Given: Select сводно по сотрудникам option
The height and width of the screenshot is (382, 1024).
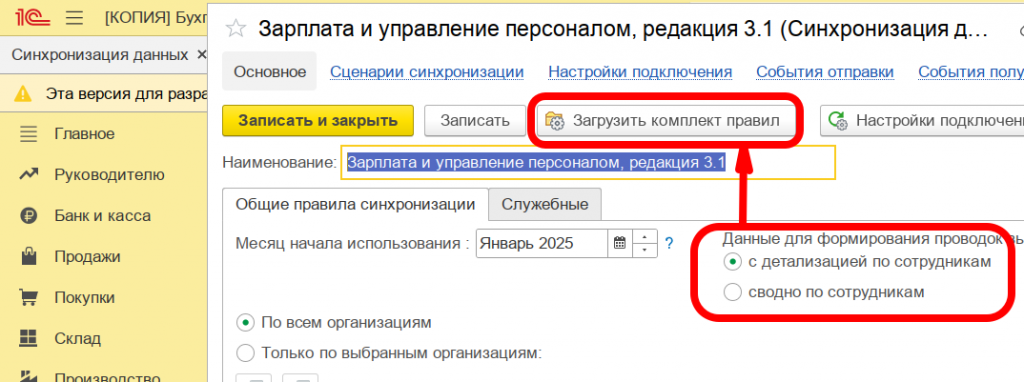Looking at the screenshot, I should (824, 292).
